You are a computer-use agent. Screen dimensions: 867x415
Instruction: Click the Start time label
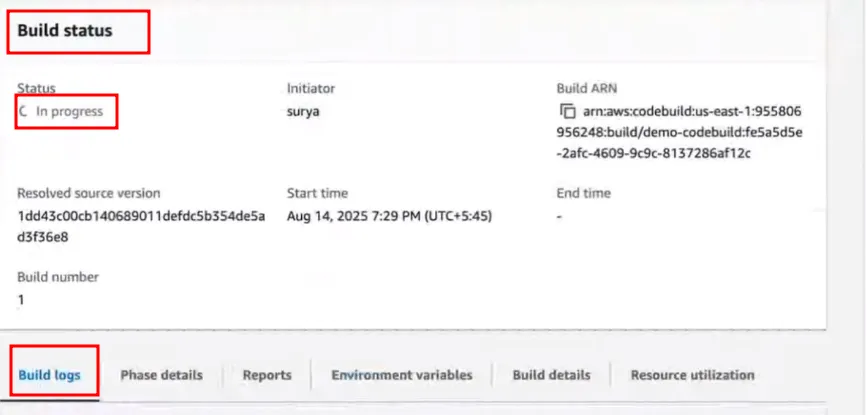pos(317,193)
